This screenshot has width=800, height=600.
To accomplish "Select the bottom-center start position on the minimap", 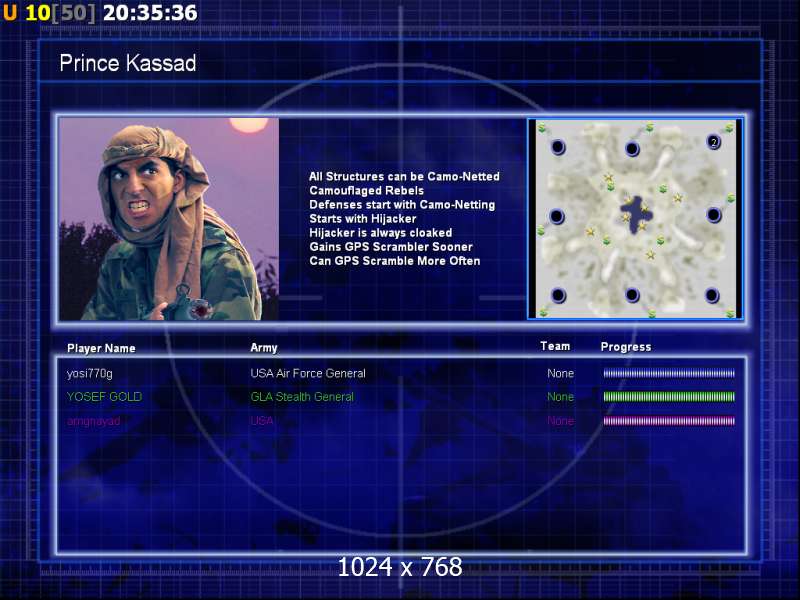I will click(x=632, y=294).
